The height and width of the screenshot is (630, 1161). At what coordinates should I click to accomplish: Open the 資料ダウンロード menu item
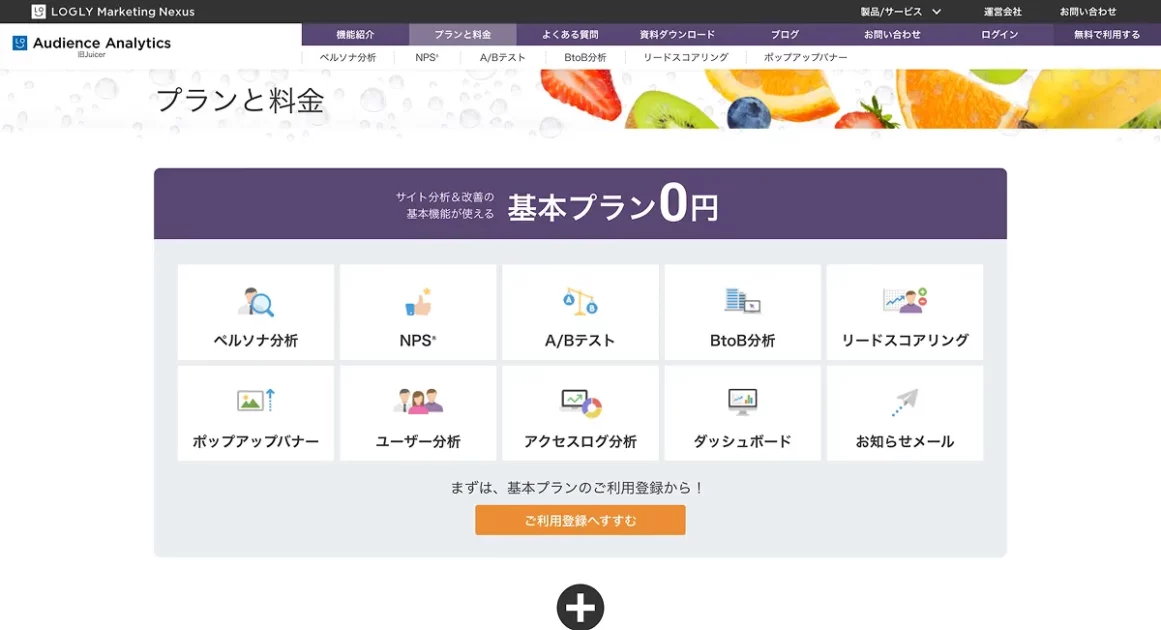(677, 35)
